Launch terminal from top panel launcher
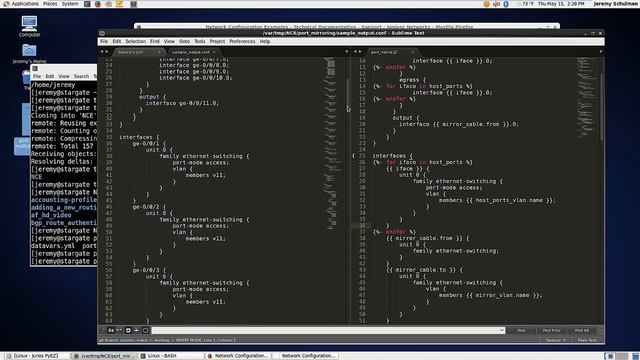 [x=87, y=4]
